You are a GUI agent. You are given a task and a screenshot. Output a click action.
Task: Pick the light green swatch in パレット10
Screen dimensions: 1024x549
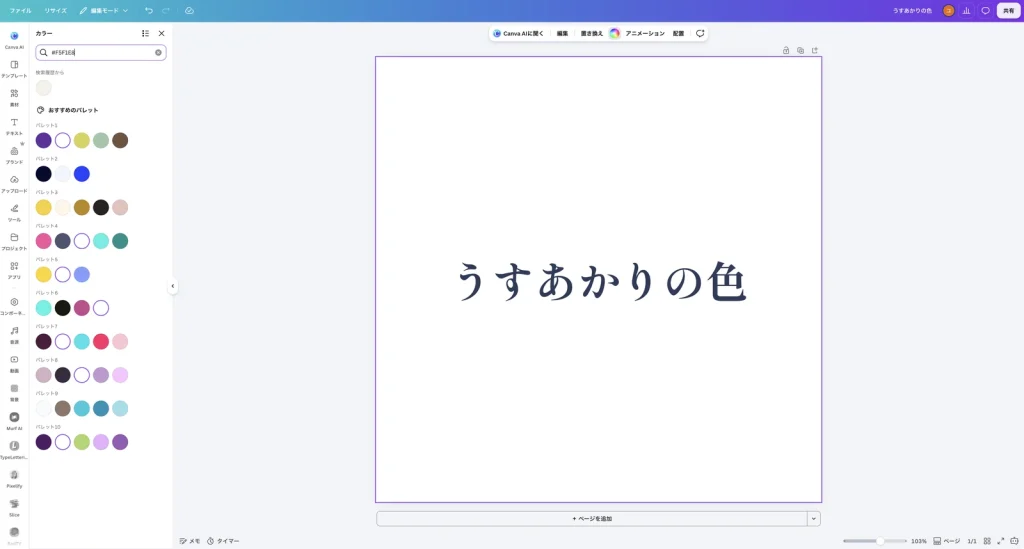click(82, 442)
